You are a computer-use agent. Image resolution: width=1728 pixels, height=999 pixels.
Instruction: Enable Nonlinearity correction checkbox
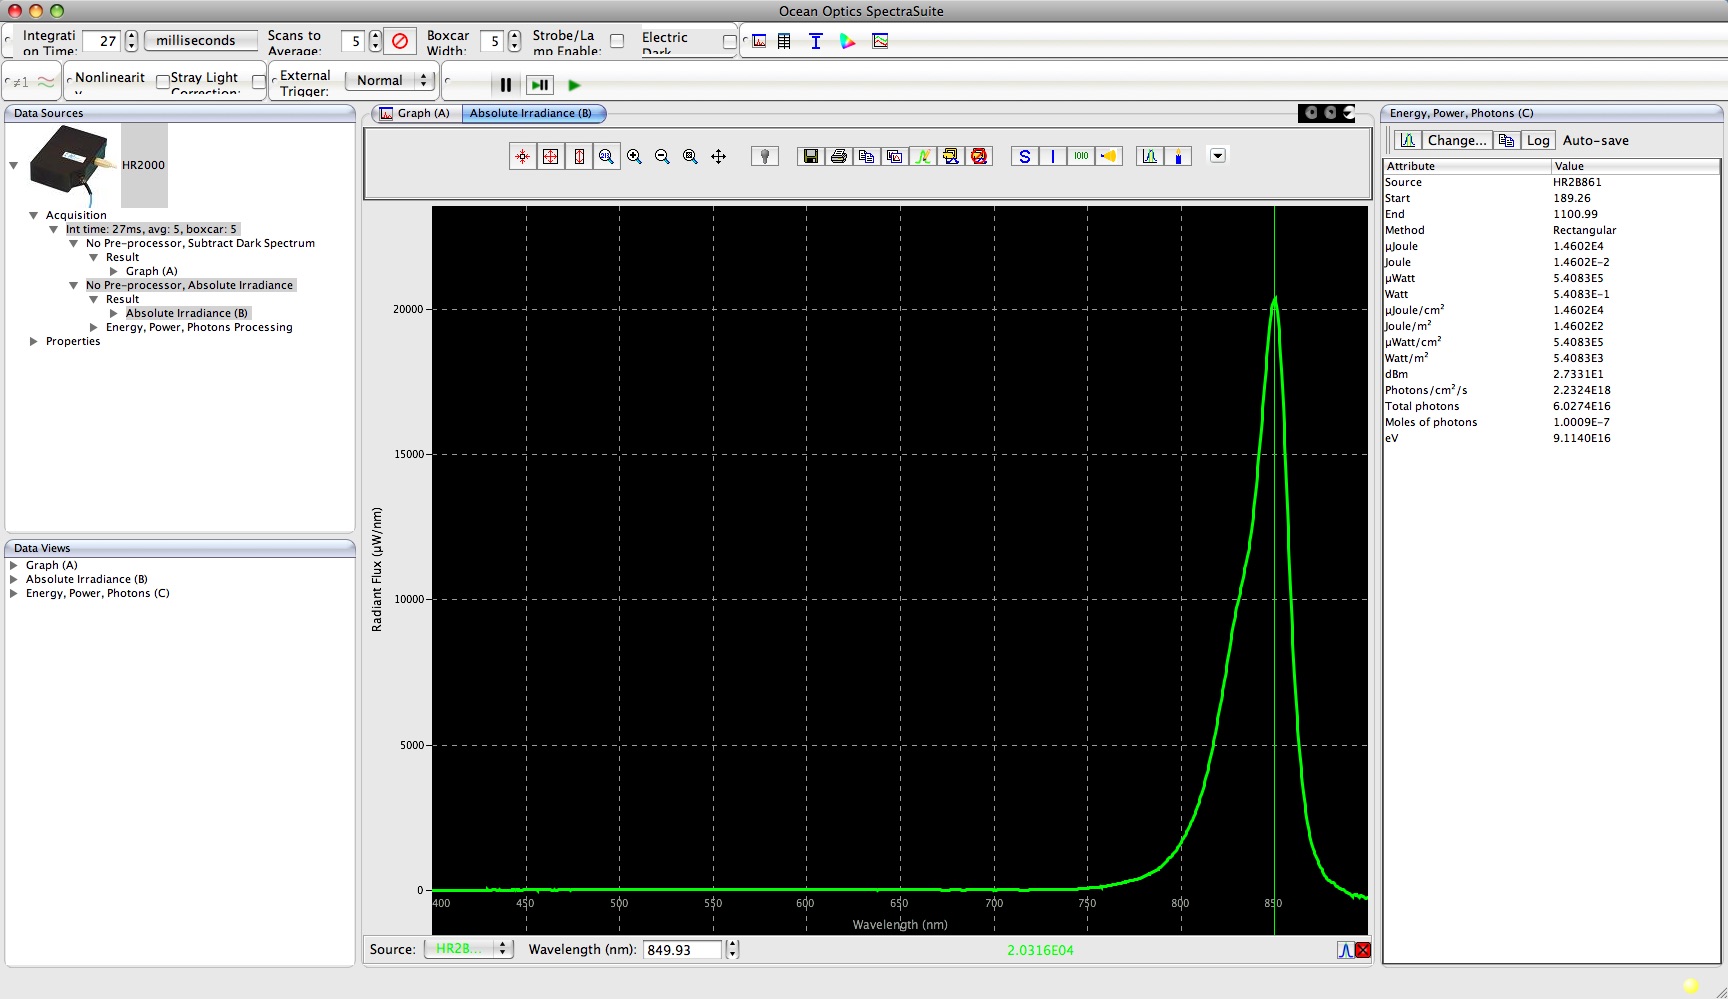pyautogui.click(x=162, y=82)
